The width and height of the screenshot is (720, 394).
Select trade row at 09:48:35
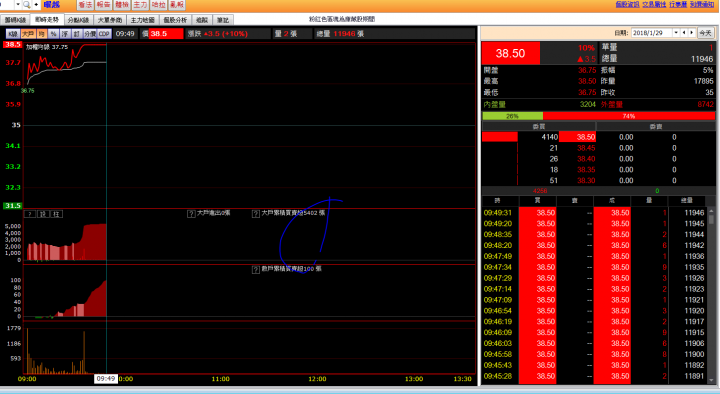594,235
